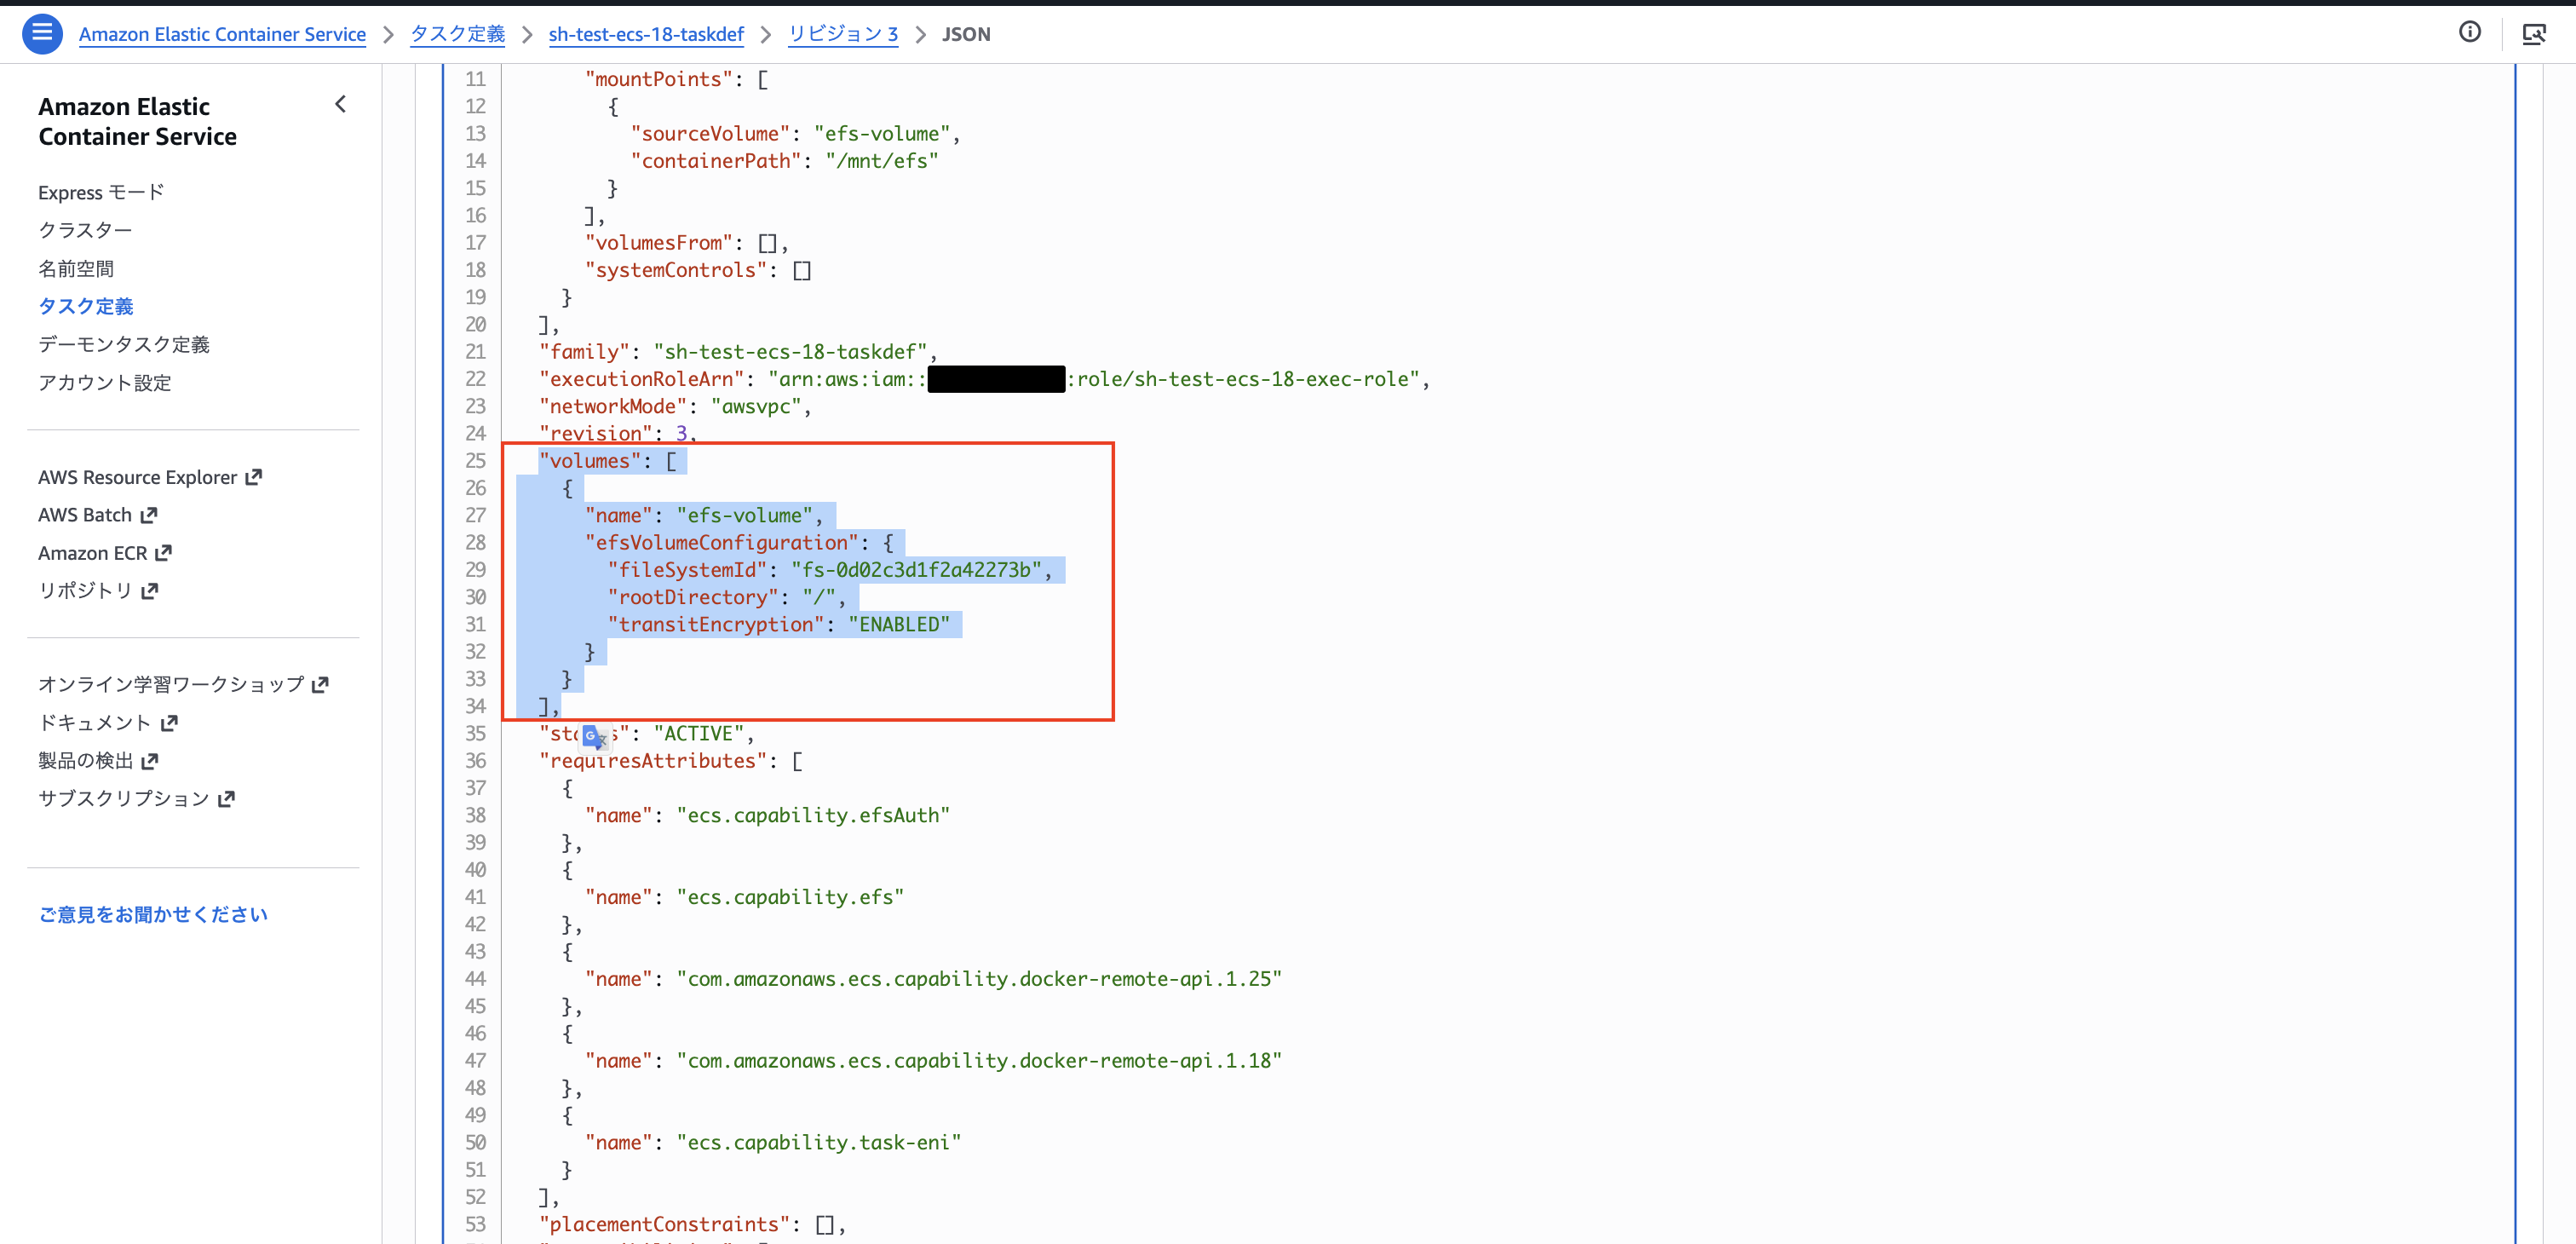Click the JSON breadcrumb current page label
This screenshot has height=1244, width=2576.
(966, 34)
